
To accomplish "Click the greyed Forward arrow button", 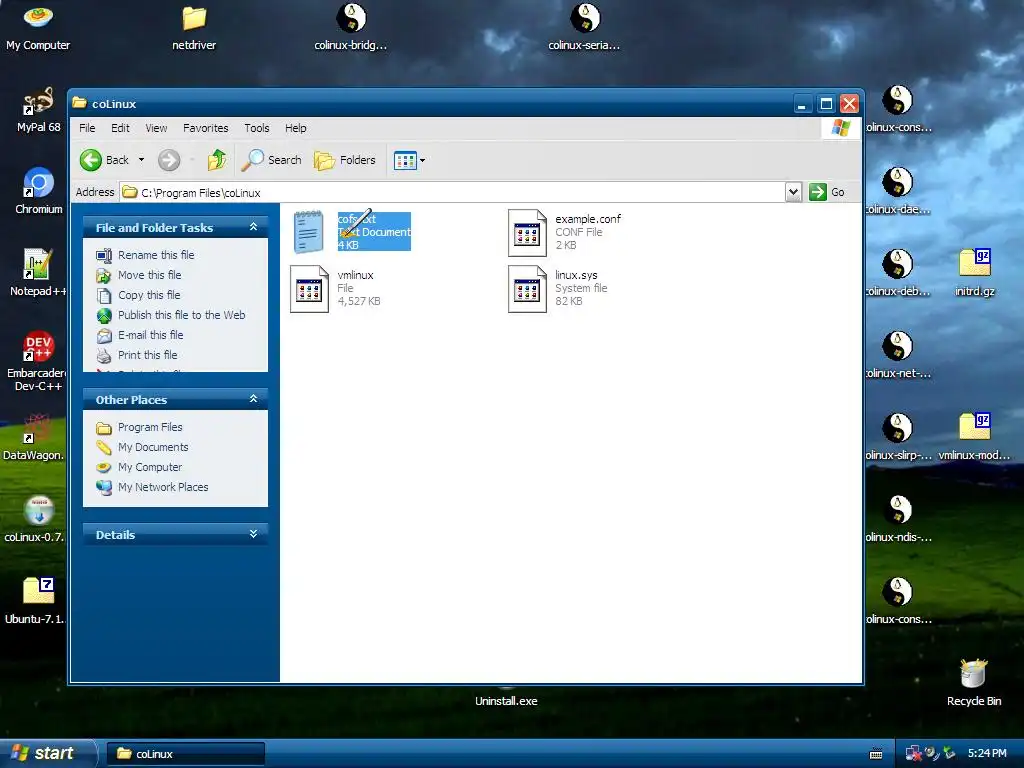I will [x=168, y=160].
